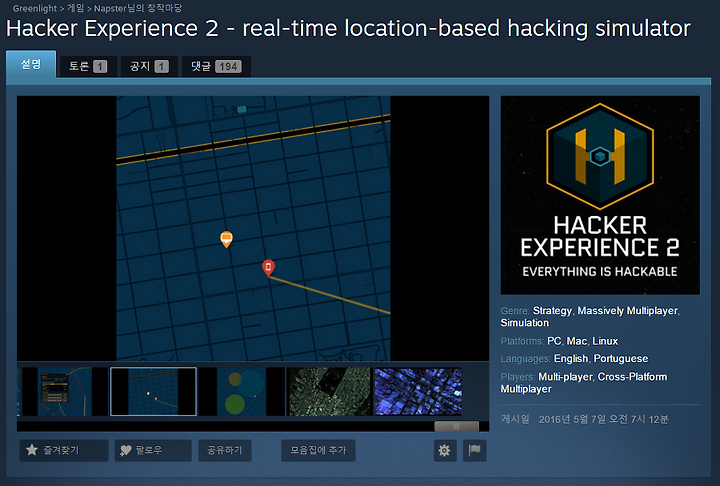720x486 pixels.
Task: Click the Portuguese language text
Action: pyautogui.click(x=621, y=359)
